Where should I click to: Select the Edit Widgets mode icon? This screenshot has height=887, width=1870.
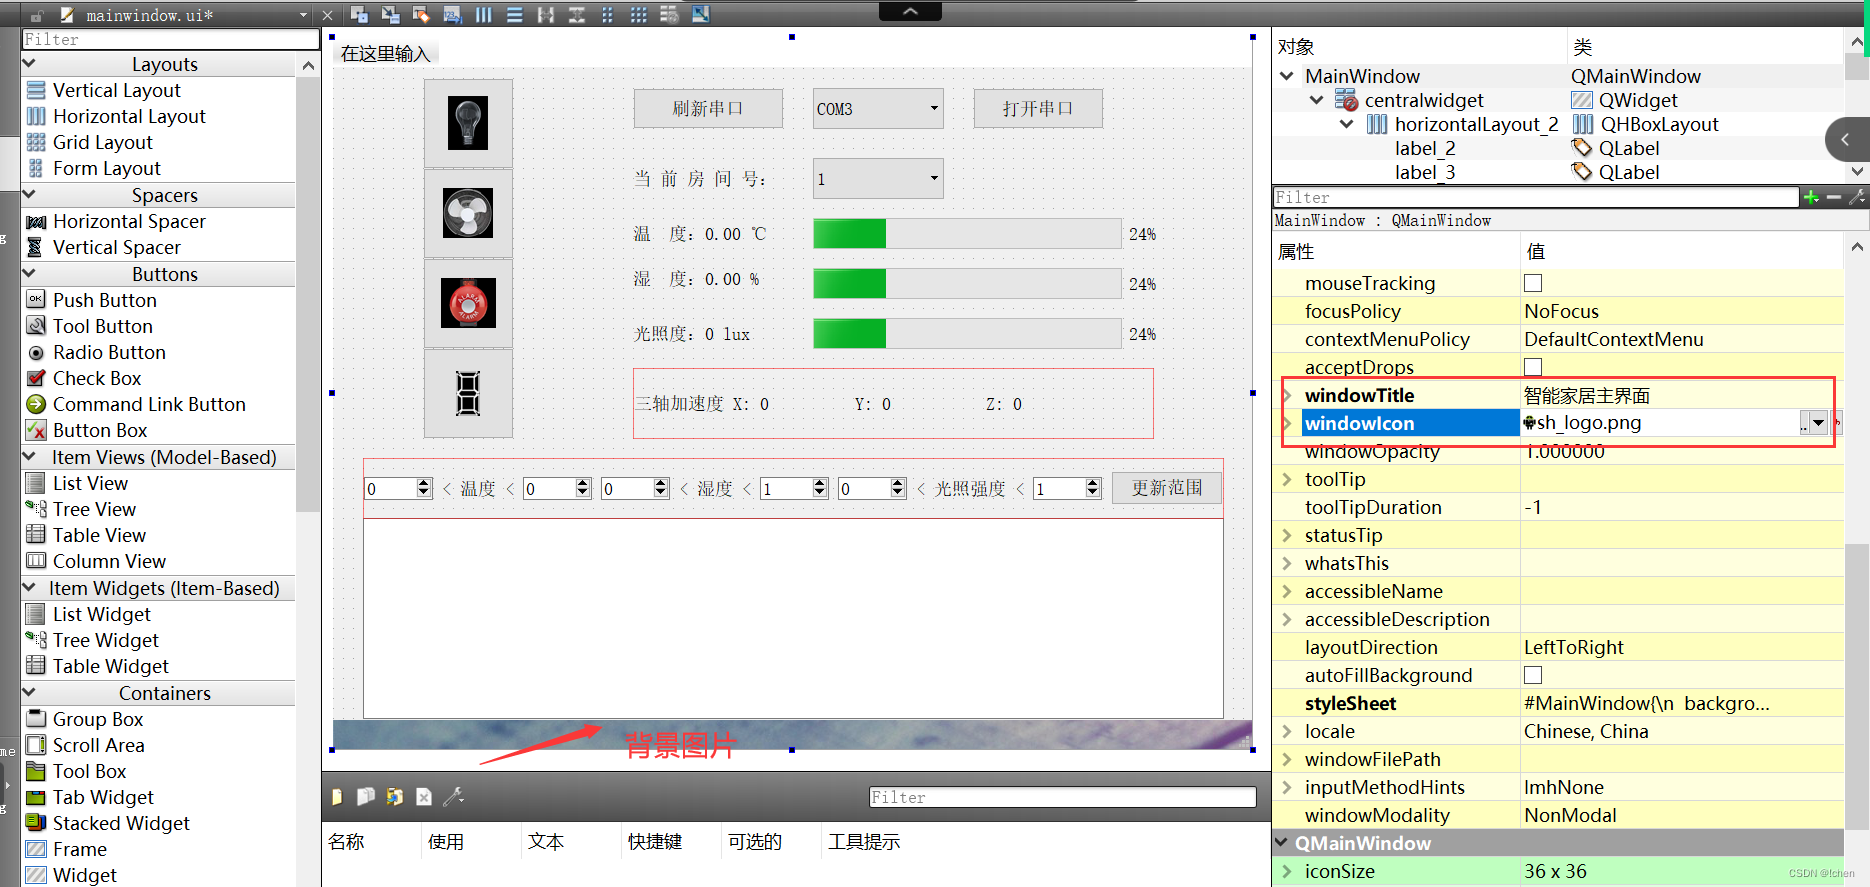[360, 14]
